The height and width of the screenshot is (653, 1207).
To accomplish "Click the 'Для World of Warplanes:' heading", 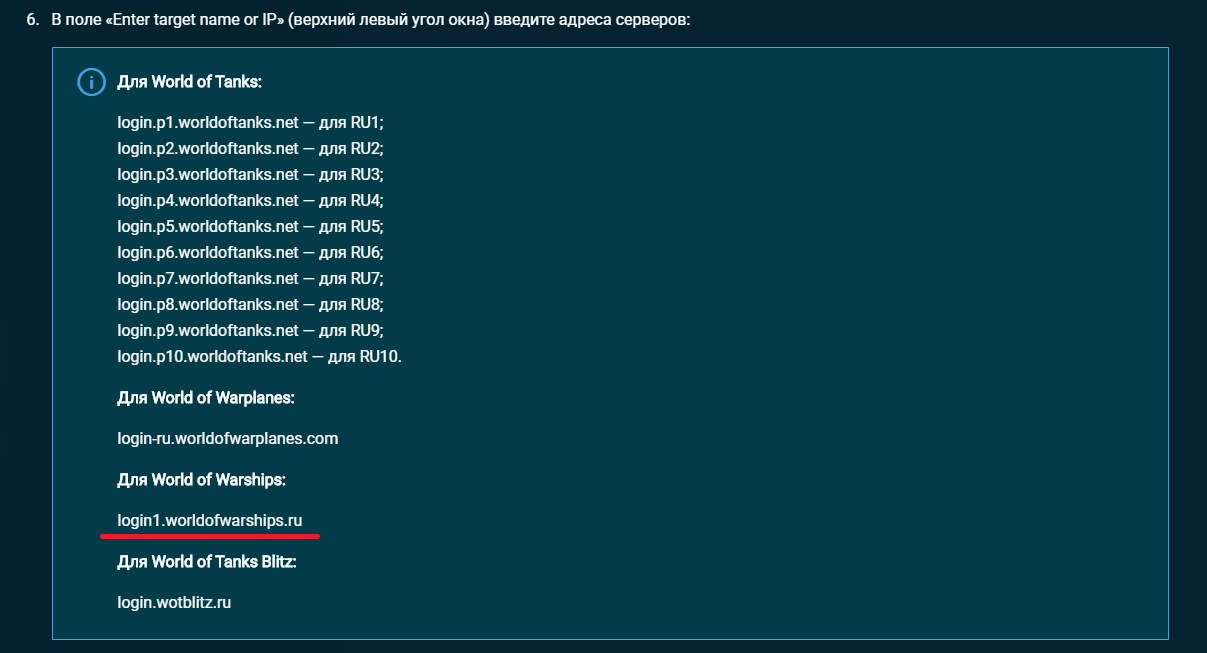I will (x=206, y=397).
